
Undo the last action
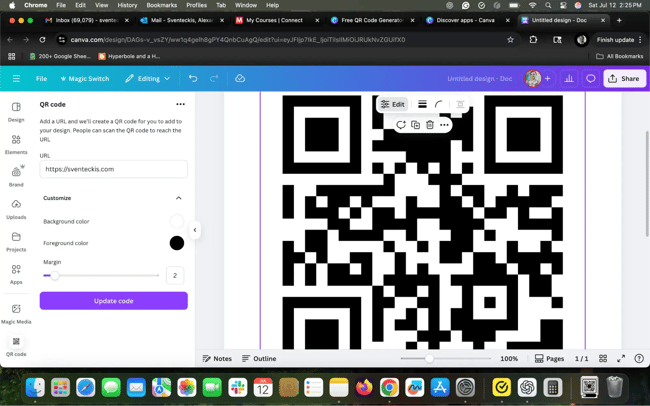pos(193,78)
